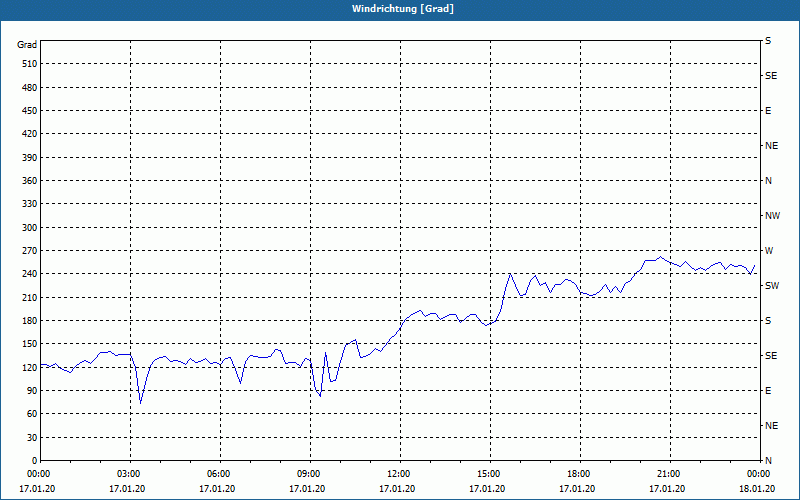Select the y-axis value 90
800x500 pixels.
click(x=32, y=391)
